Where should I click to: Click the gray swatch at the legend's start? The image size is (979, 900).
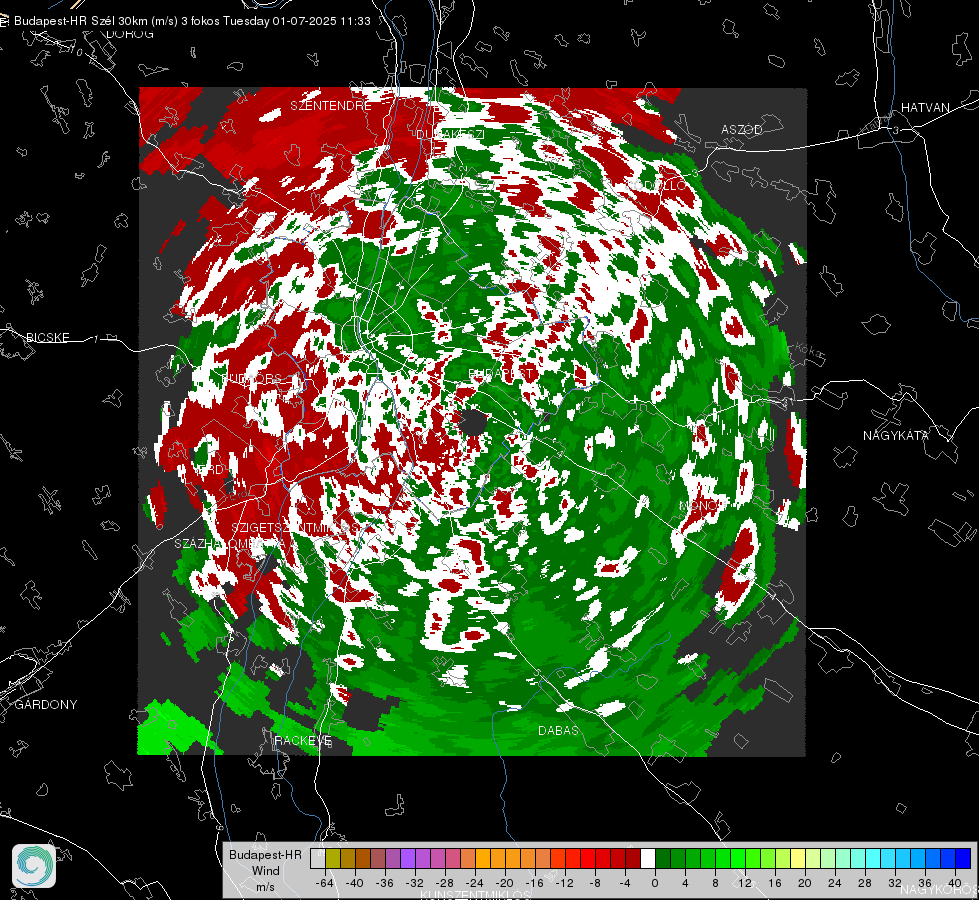click(x=318, y=859)
